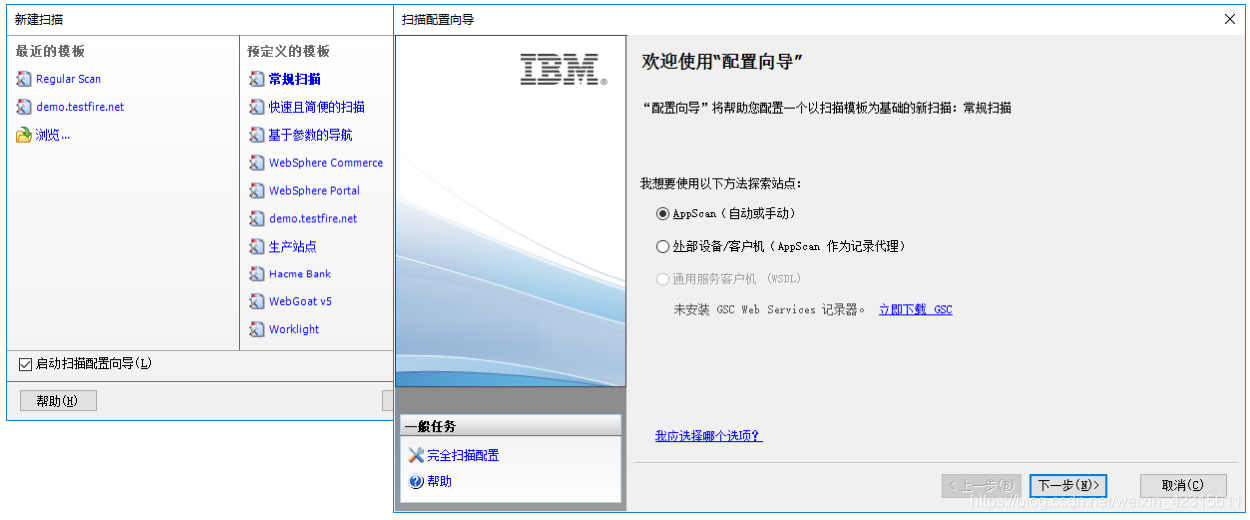Toggle the 启动扫描配置向导 checkbox
The width and height of the screenshot is (1250, 520).
26,364
